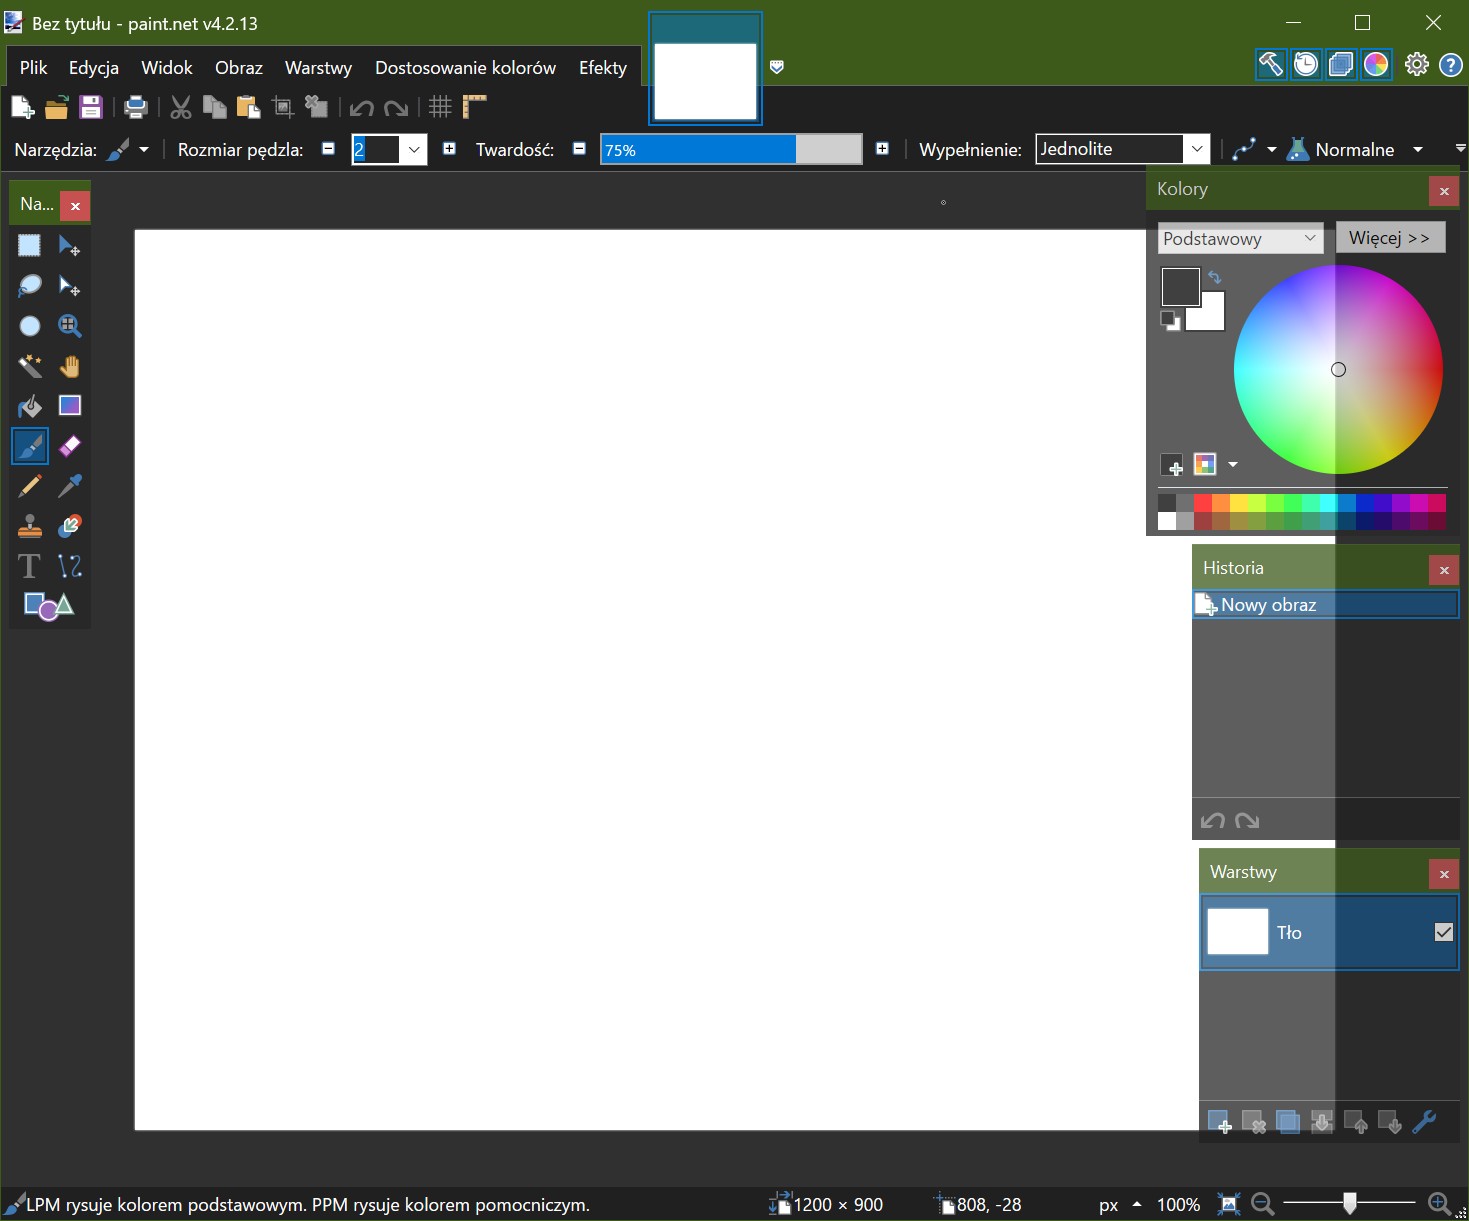
Task: Open the Normalne blend mode dropdown
Action: pos(1417,149)
